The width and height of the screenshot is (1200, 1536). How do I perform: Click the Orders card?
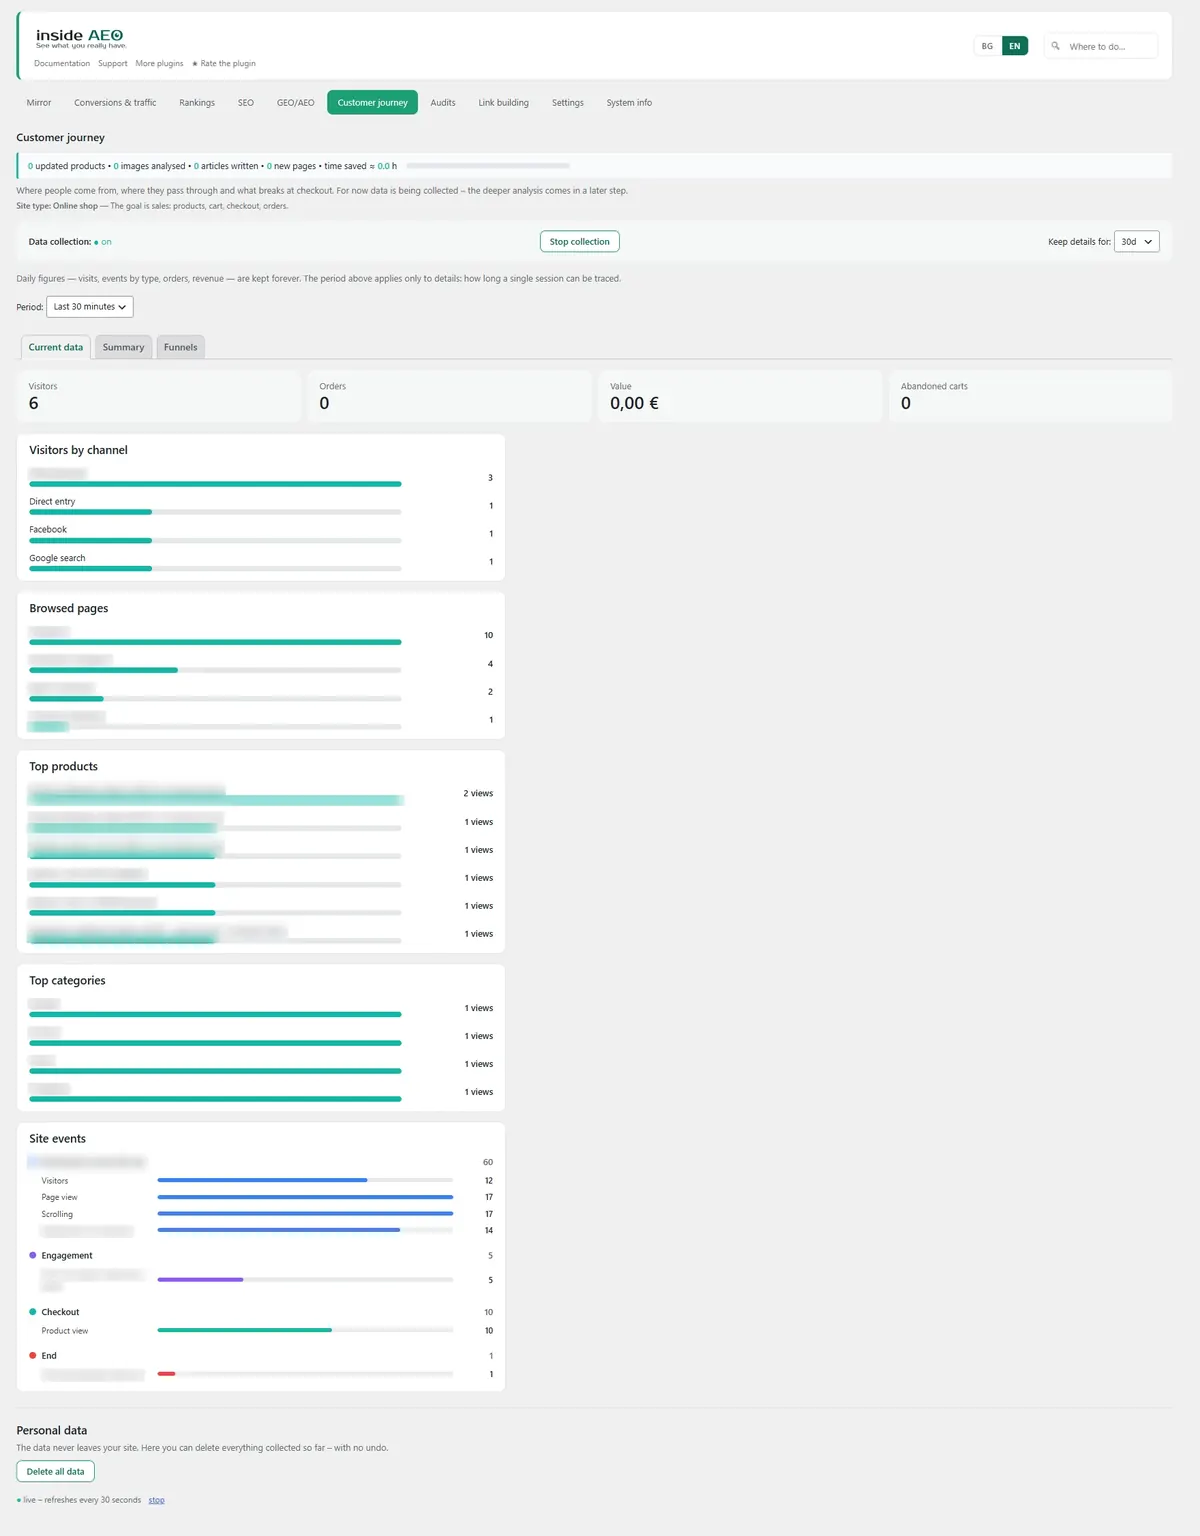[x=450, y=396]
